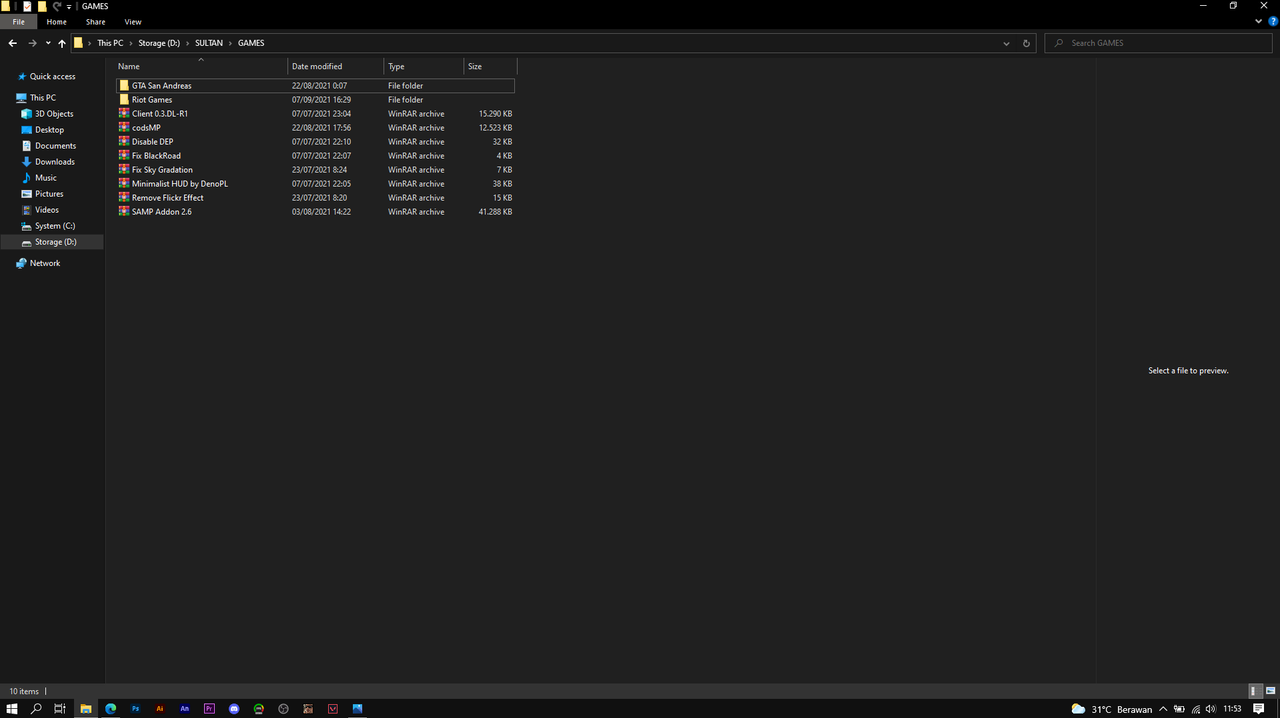Switch to the View ribbon tab

[x=133, y=22]
